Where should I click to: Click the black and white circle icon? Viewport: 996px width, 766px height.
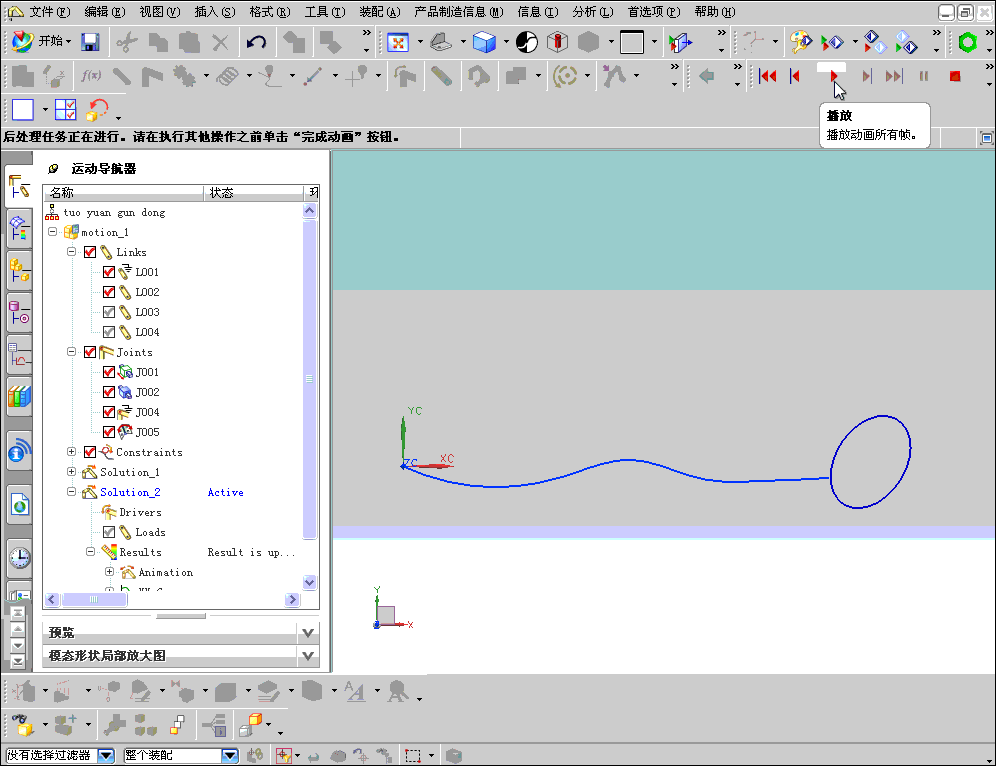tap(527, 43)
